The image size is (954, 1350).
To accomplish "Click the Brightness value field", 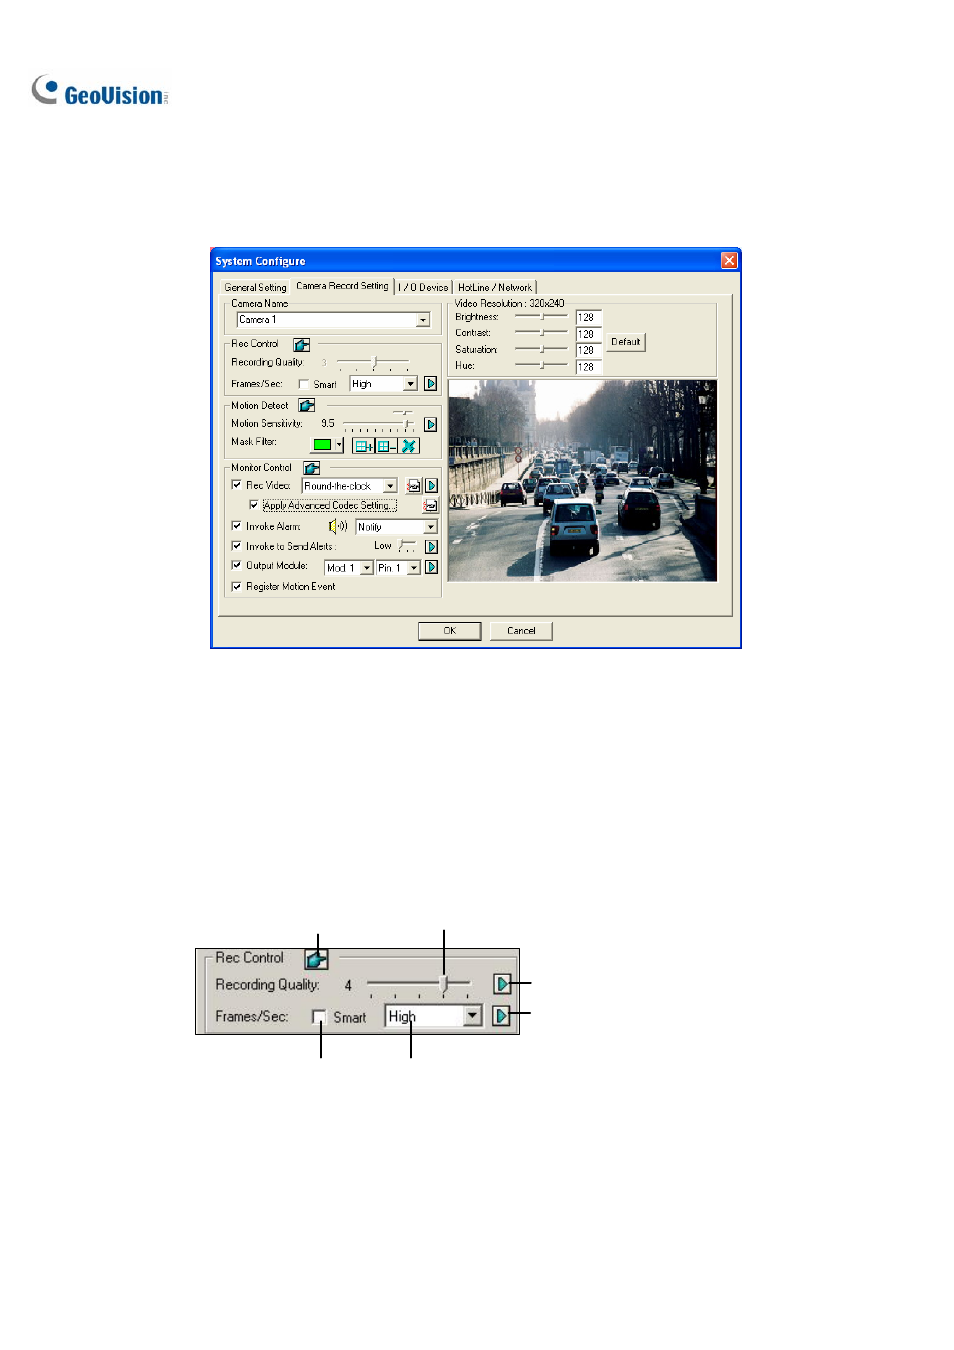I will tap(589, 318).
